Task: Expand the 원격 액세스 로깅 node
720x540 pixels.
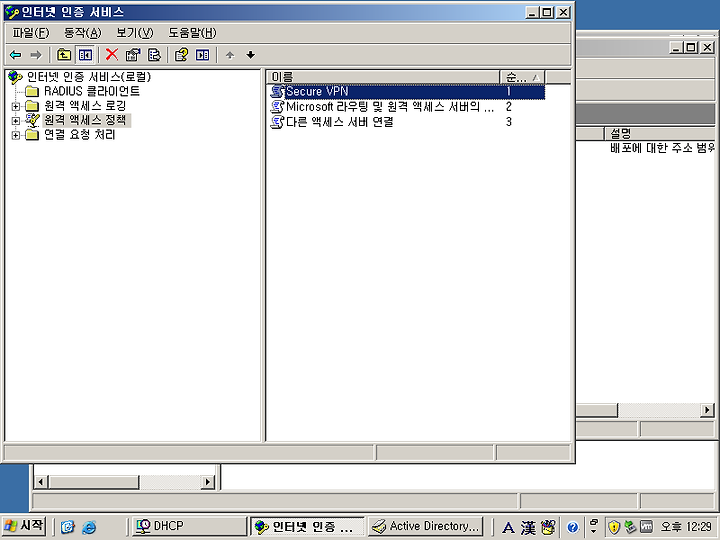Action: [x=16, y=106]
